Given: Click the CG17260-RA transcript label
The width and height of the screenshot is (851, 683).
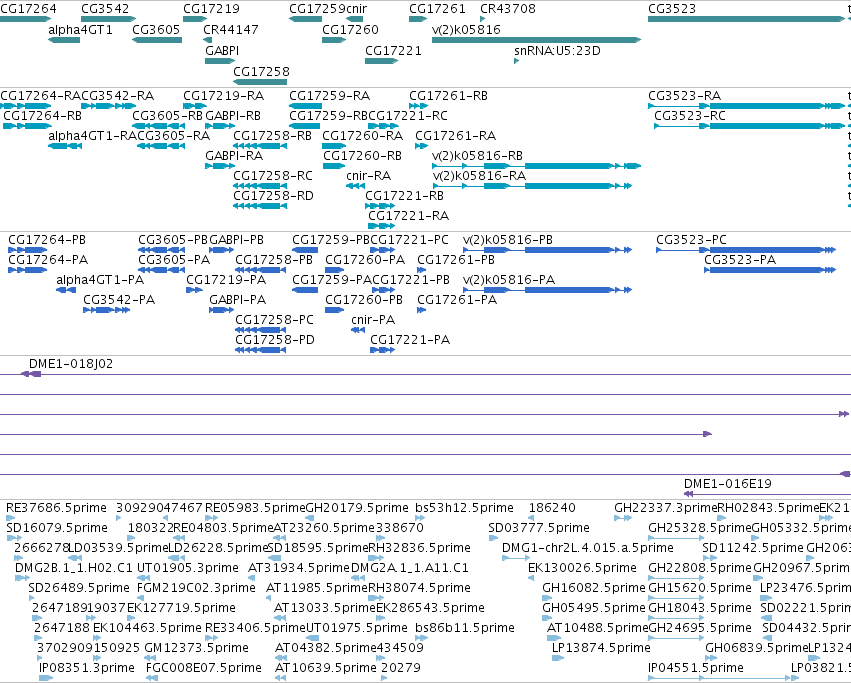Looking at the screenshot, I should click(363, 136).
